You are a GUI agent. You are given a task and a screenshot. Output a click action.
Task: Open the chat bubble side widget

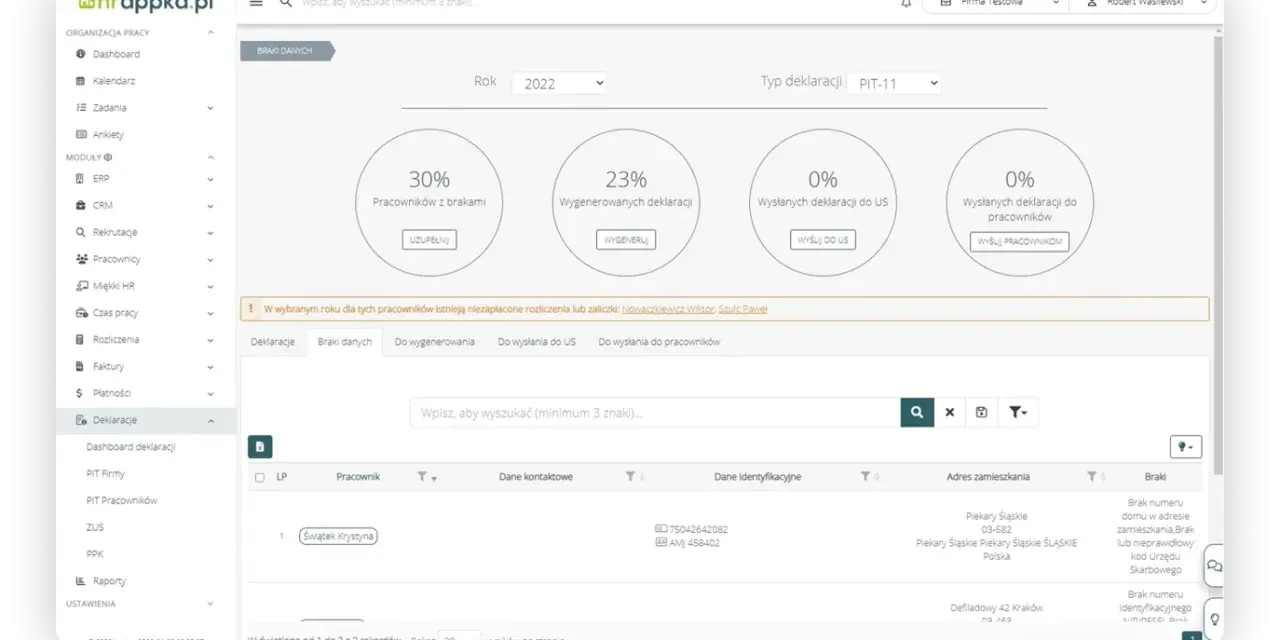click(x=1214, y=566)
